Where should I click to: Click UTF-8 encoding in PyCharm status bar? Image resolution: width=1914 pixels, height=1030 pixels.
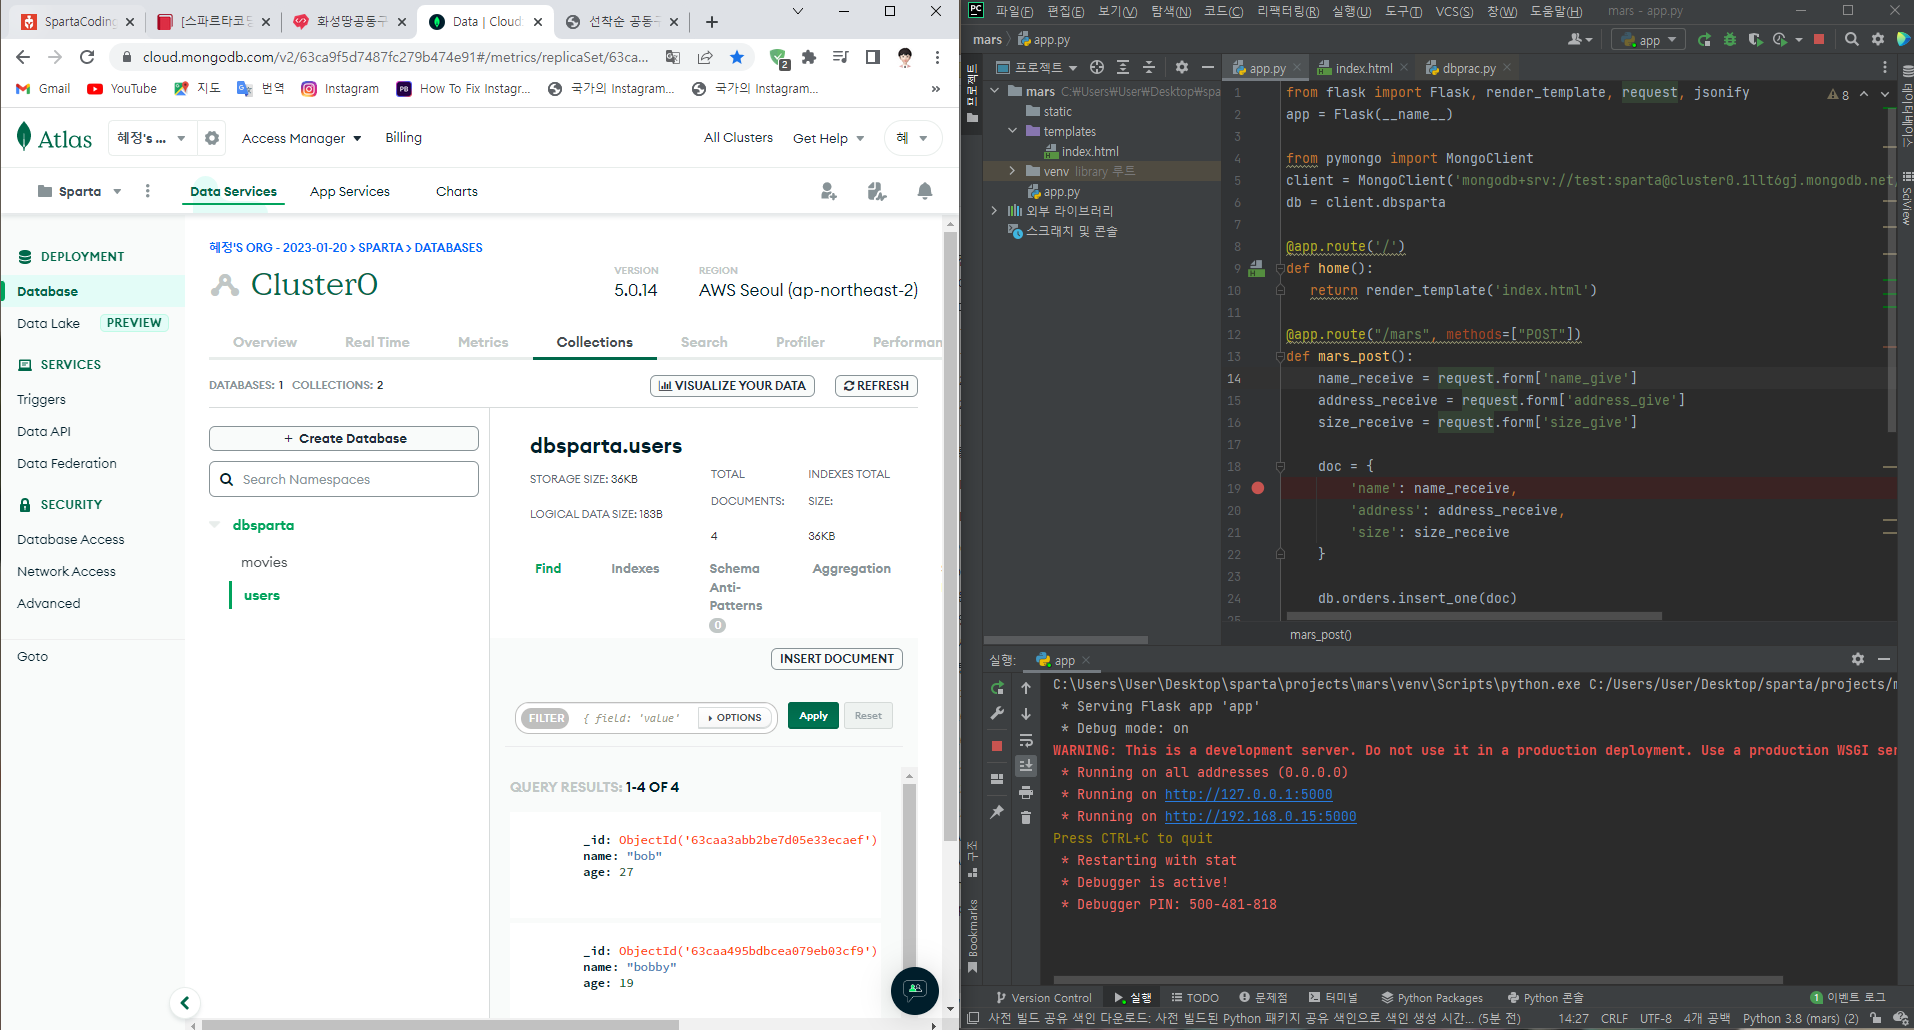click(1656, 1018)
